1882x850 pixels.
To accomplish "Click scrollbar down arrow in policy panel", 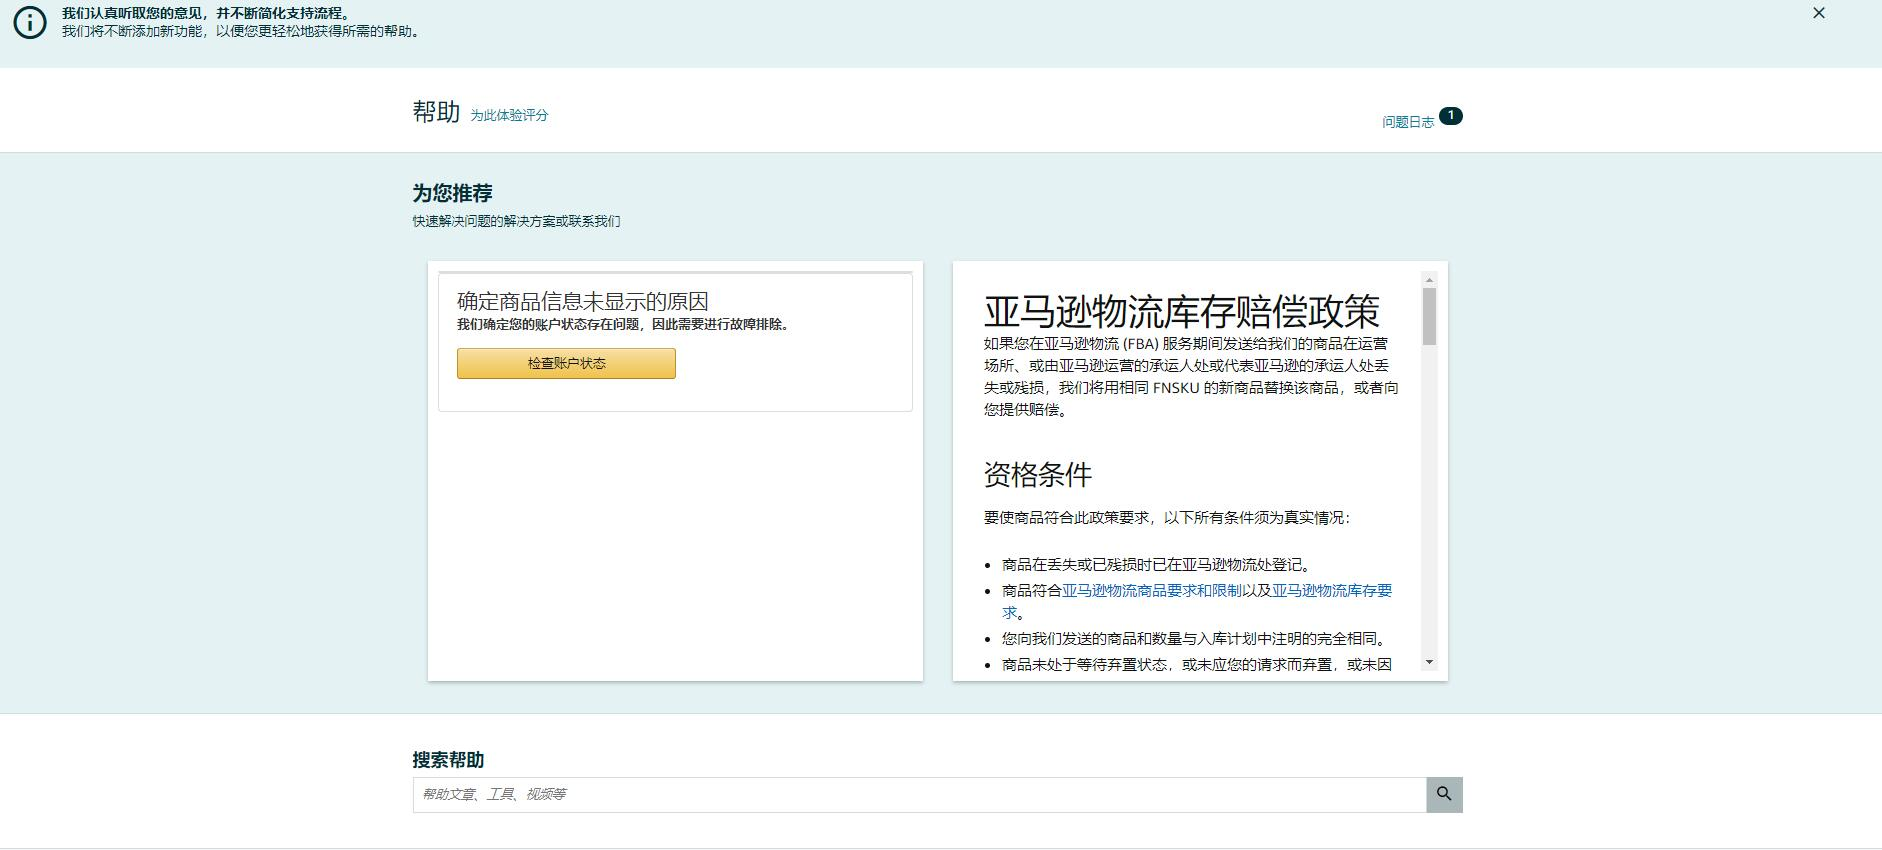I will click(x=1429, y=662).
